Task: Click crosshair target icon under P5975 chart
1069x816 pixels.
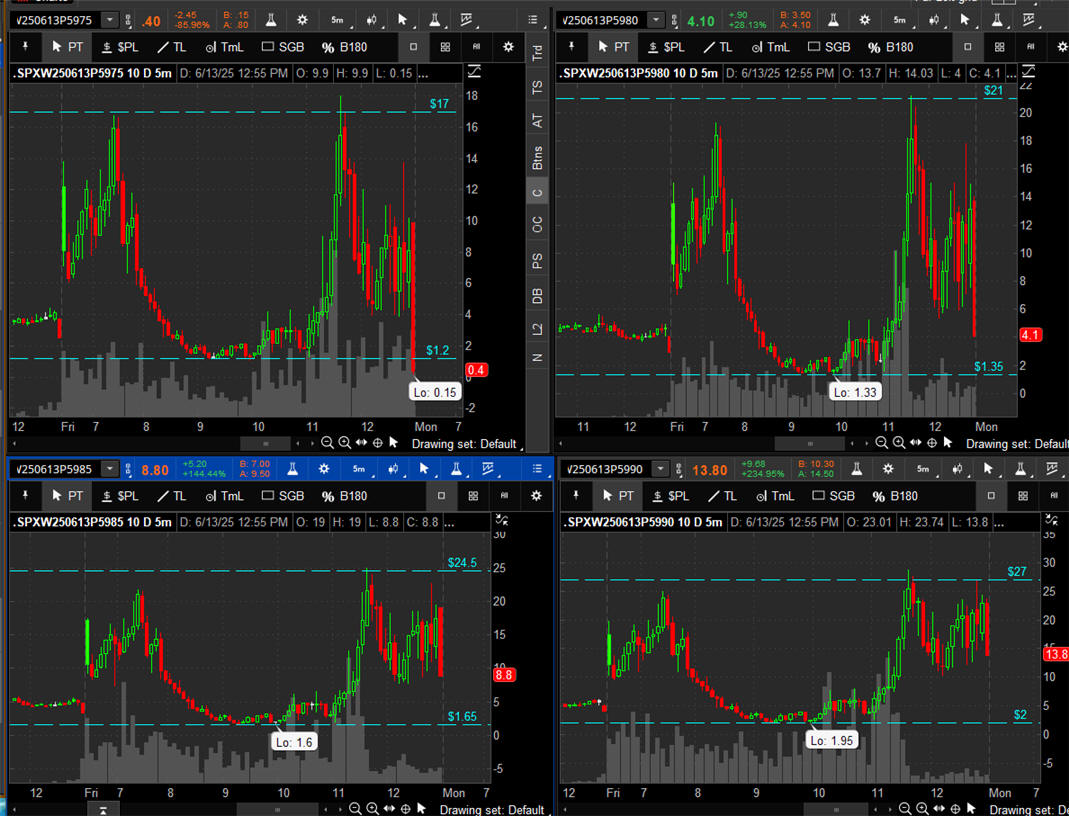Action: tap(377, 443)
